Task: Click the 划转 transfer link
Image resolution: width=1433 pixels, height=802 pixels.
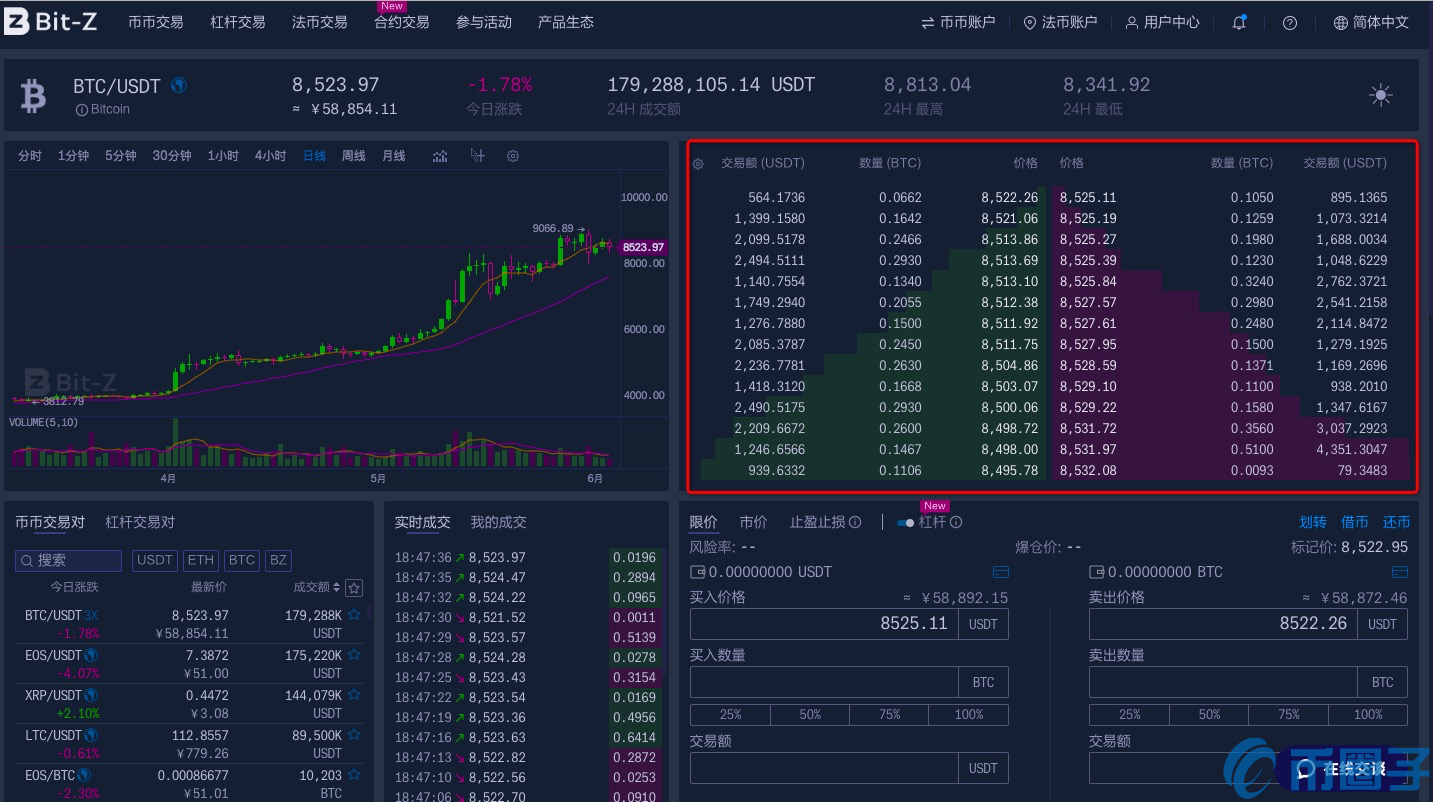Action: (1313, 522)
